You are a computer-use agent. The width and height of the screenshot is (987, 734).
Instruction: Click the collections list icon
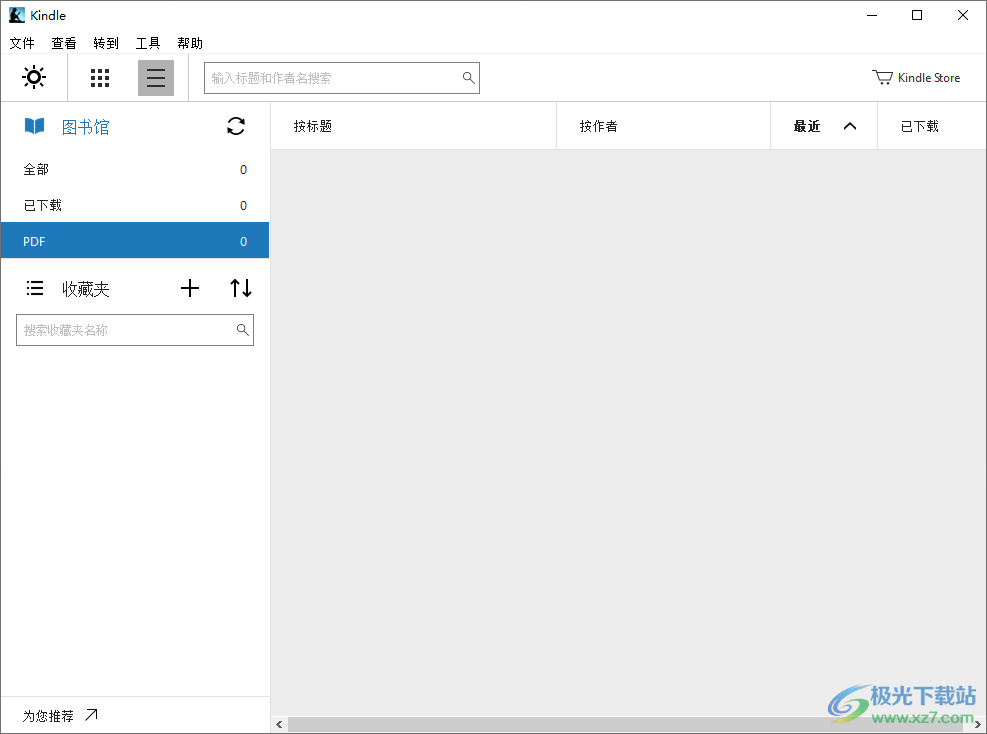tap(35, 288)
